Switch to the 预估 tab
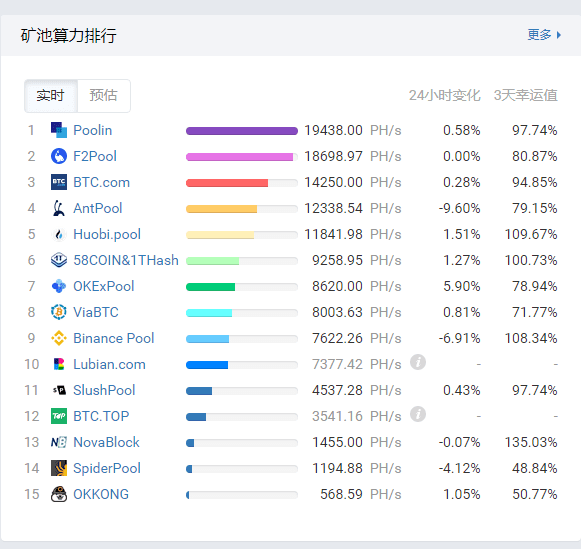 pyautogui.click(x=104, y=96)
